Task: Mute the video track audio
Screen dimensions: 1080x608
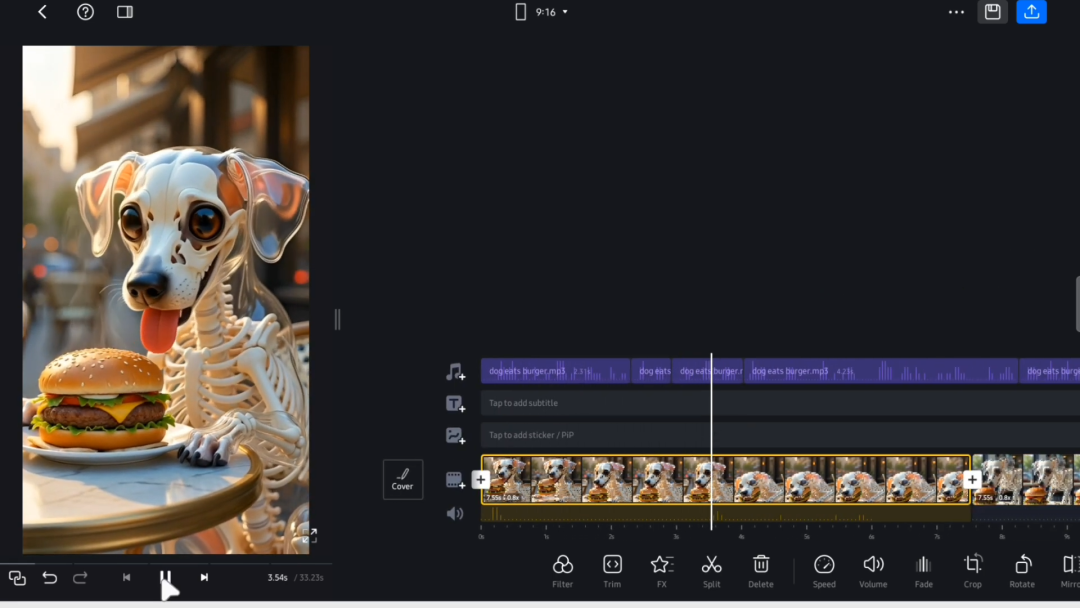Action: point(455,513)
